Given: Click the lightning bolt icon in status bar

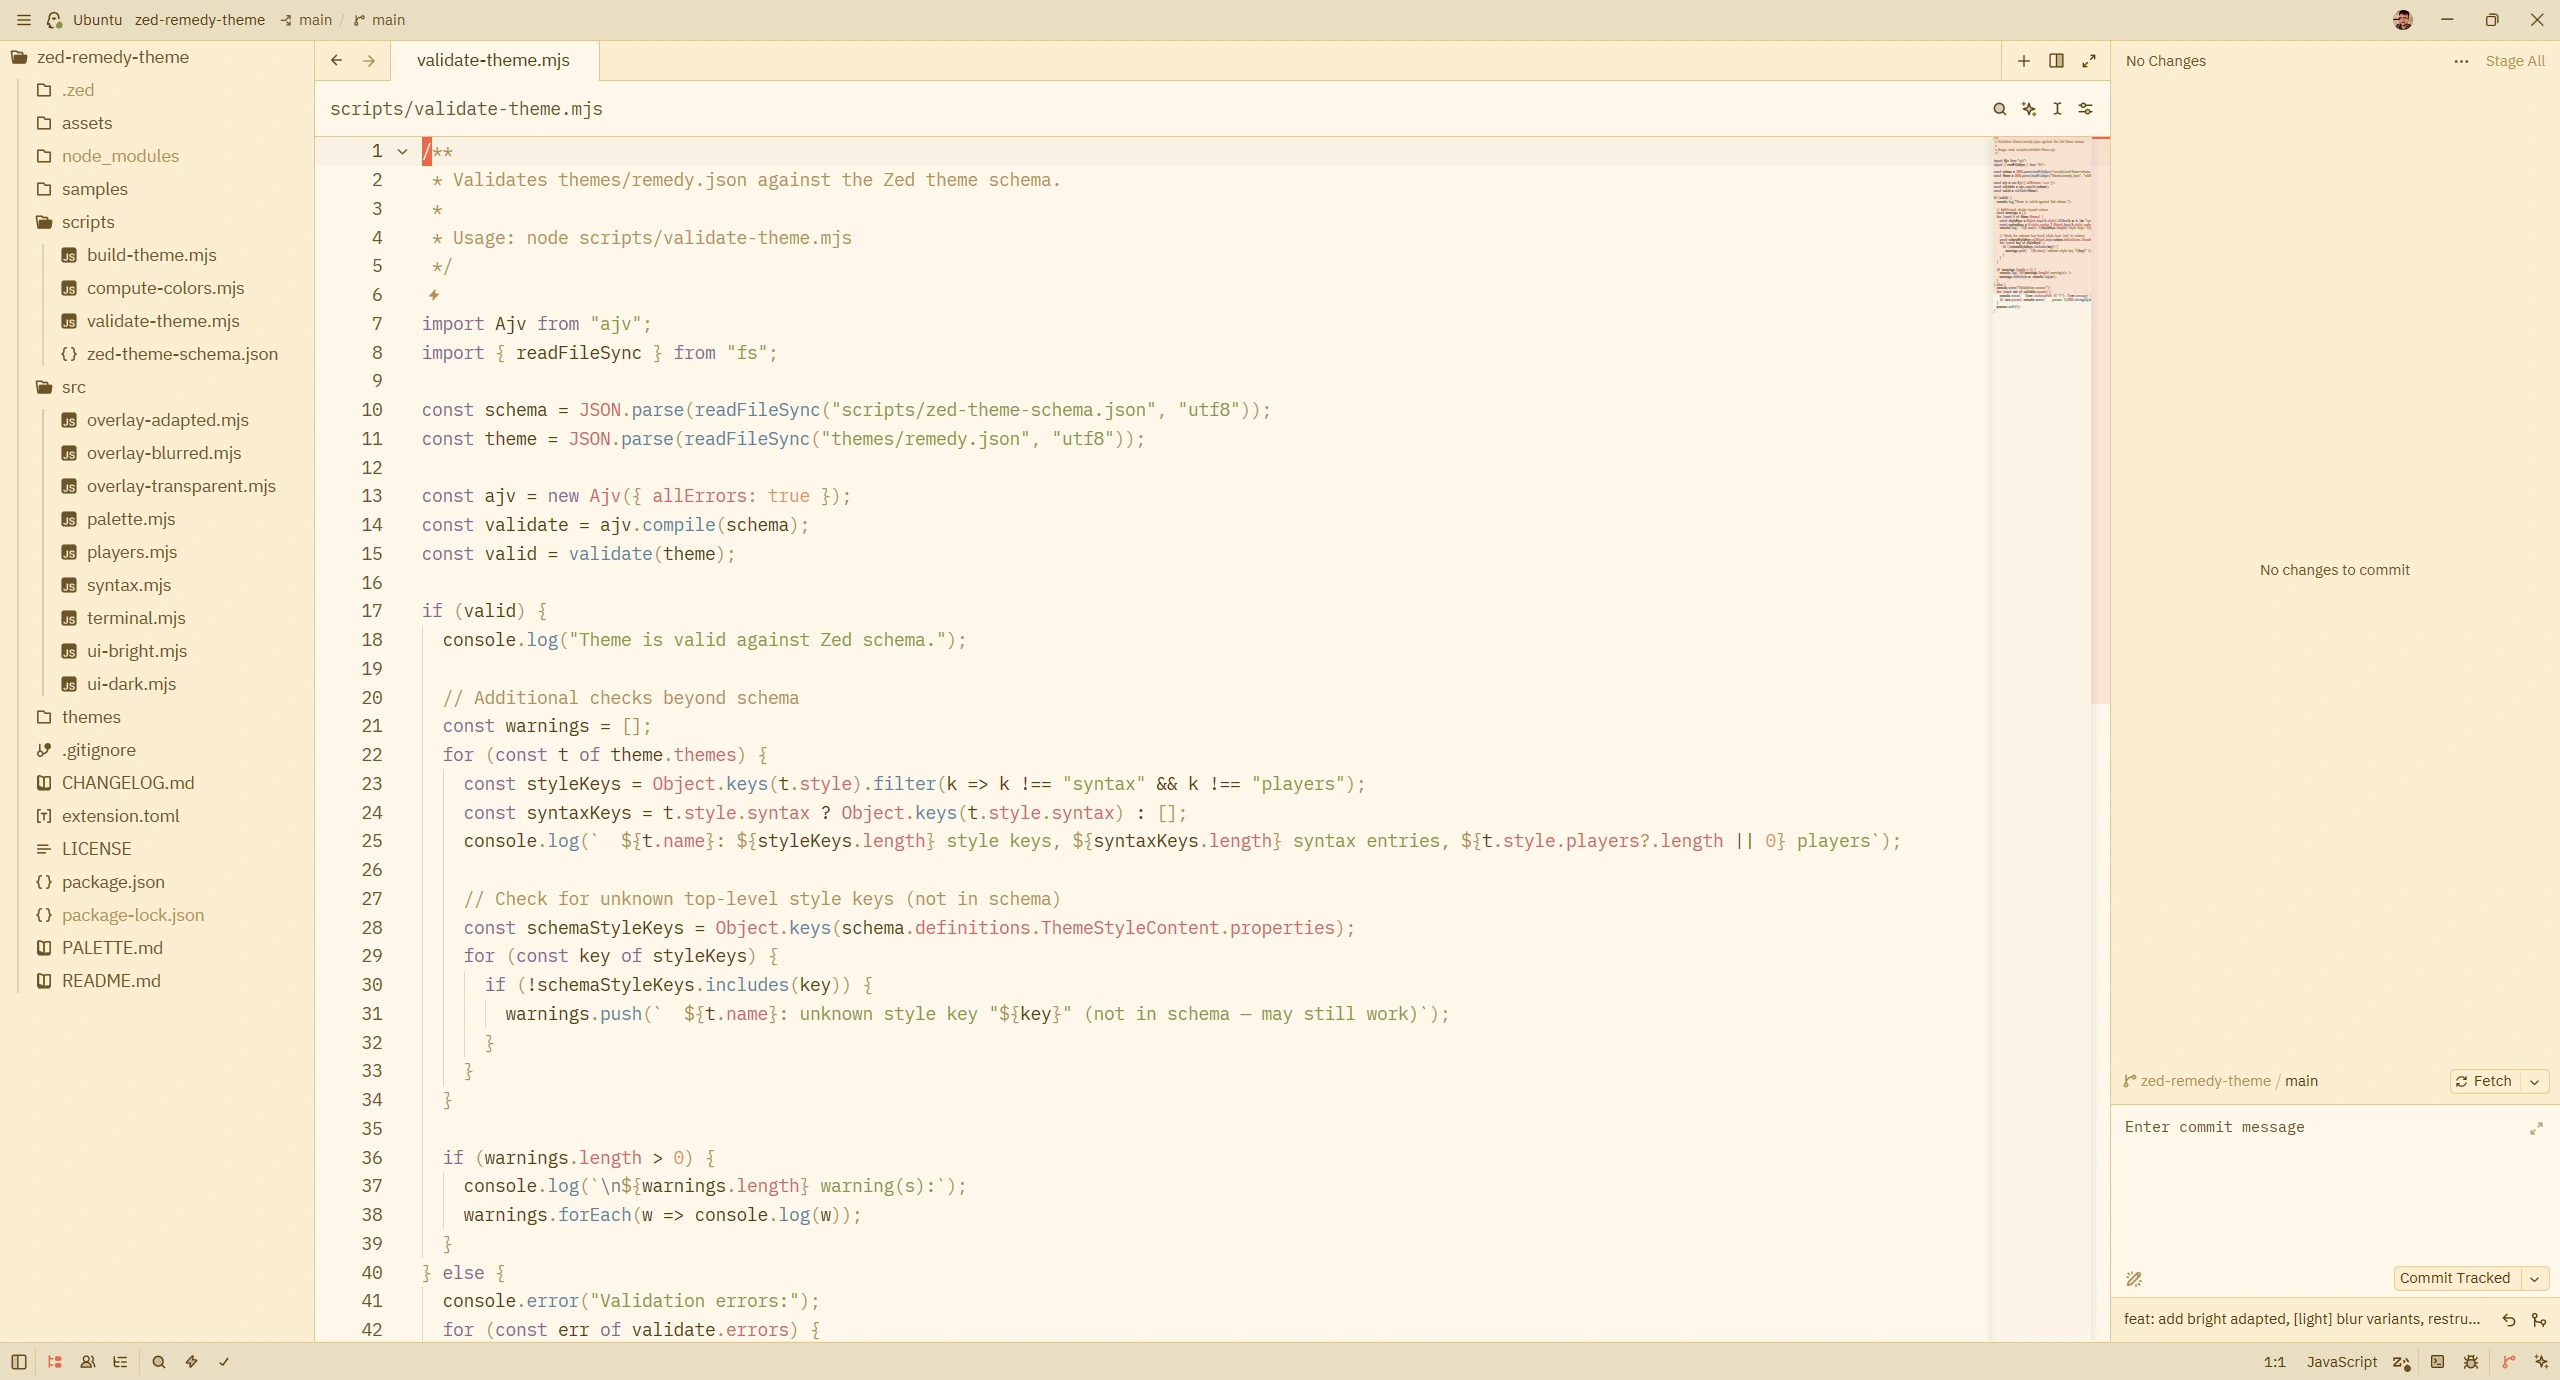Looking at the screenshot, I should coord(191,1362).
